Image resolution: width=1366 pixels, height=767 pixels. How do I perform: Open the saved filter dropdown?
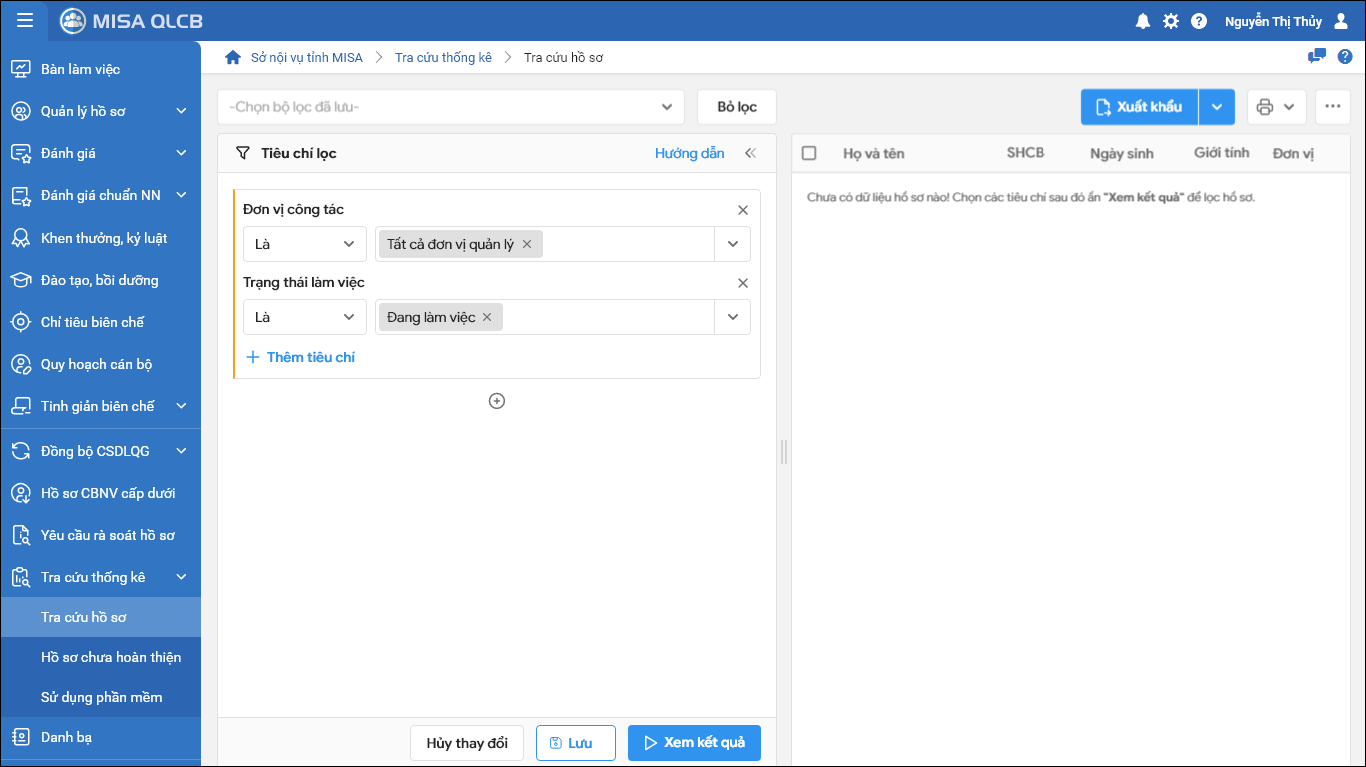[x=450, y=107]
